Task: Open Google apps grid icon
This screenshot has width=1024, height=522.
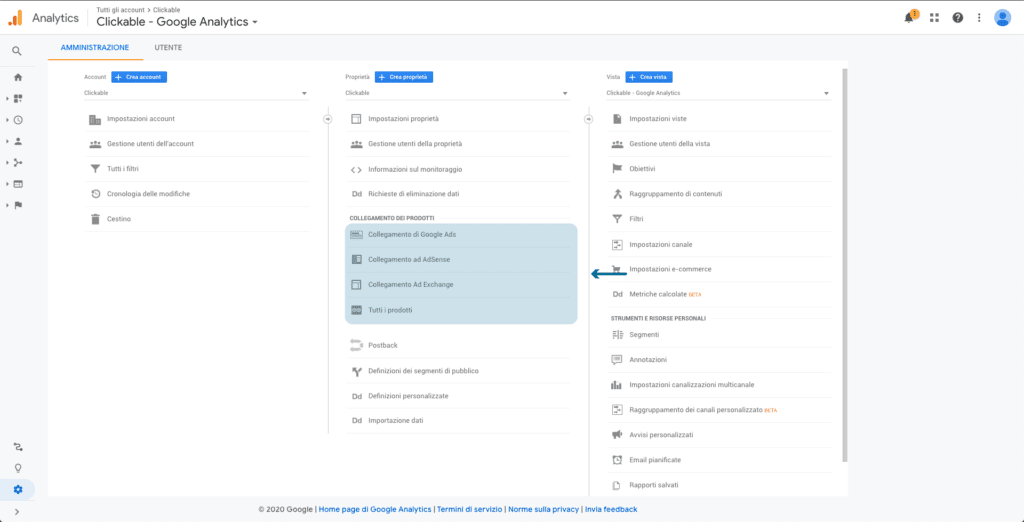Action: point(935,17)
